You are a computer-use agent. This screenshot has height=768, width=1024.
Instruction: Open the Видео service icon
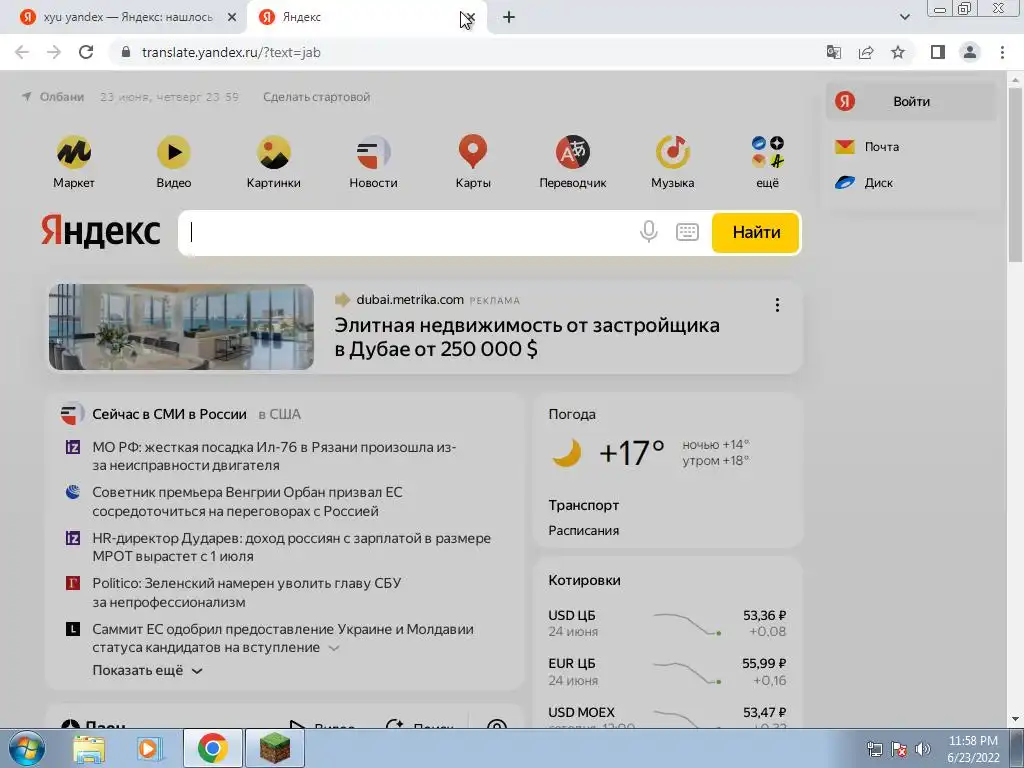[174, 152]
